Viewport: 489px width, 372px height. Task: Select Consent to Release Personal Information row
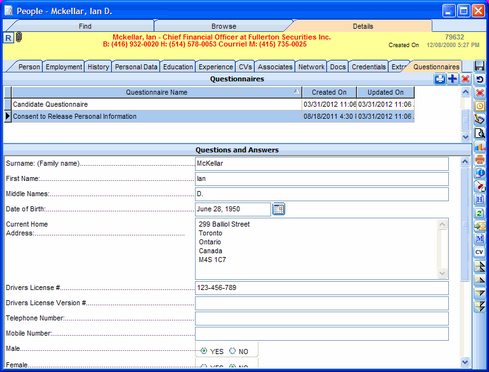213,116
